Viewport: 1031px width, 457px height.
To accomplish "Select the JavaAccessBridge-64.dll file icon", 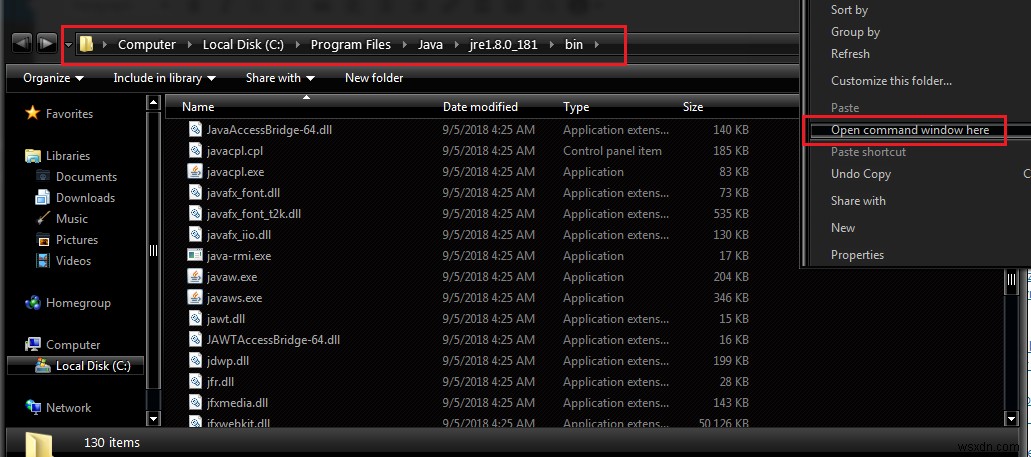I will tap(196, 129).
